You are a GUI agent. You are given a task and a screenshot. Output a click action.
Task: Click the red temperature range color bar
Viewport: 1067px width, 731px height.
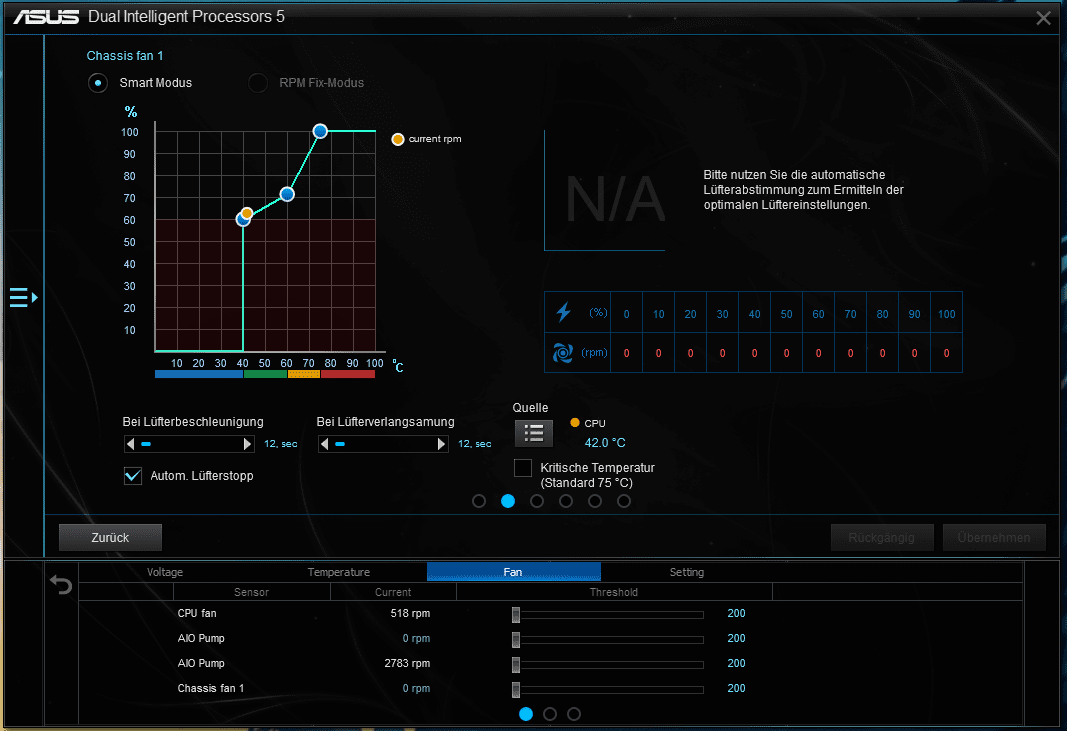click(x=348, y=374)
